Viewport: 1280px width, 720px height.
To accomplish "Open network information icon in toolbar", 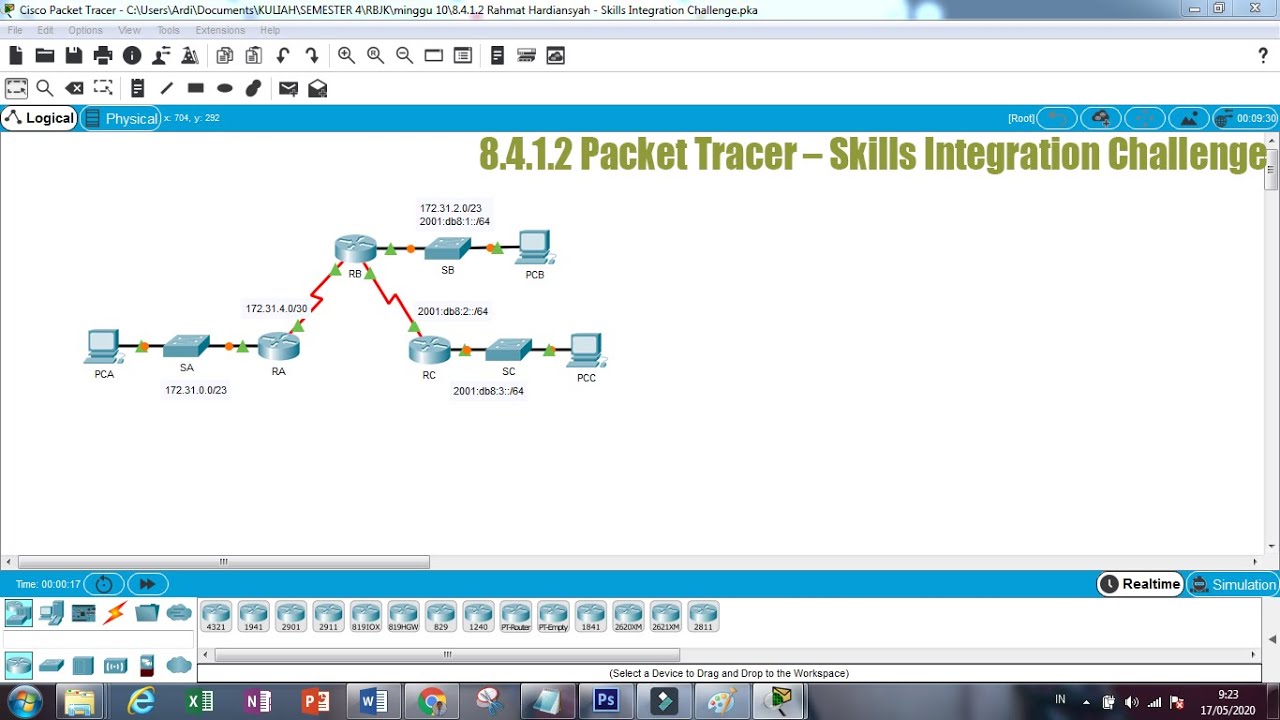I will click(x=132, y=56).
